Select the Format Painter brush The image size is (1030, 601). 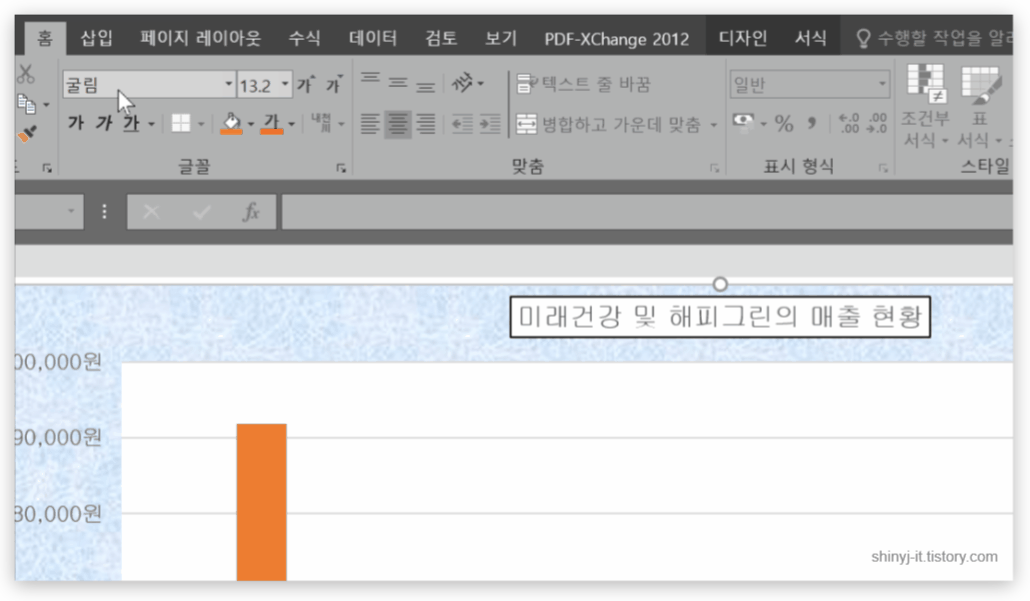pyautogui.click(x=26, y=133)
